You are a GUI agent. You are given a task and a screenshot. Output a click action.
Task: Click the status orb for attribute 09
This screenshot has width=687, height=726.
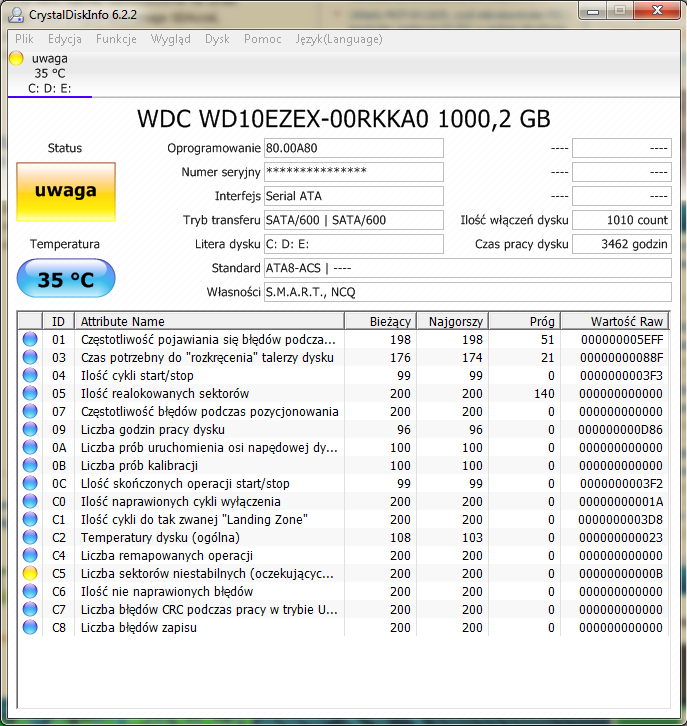30,430
